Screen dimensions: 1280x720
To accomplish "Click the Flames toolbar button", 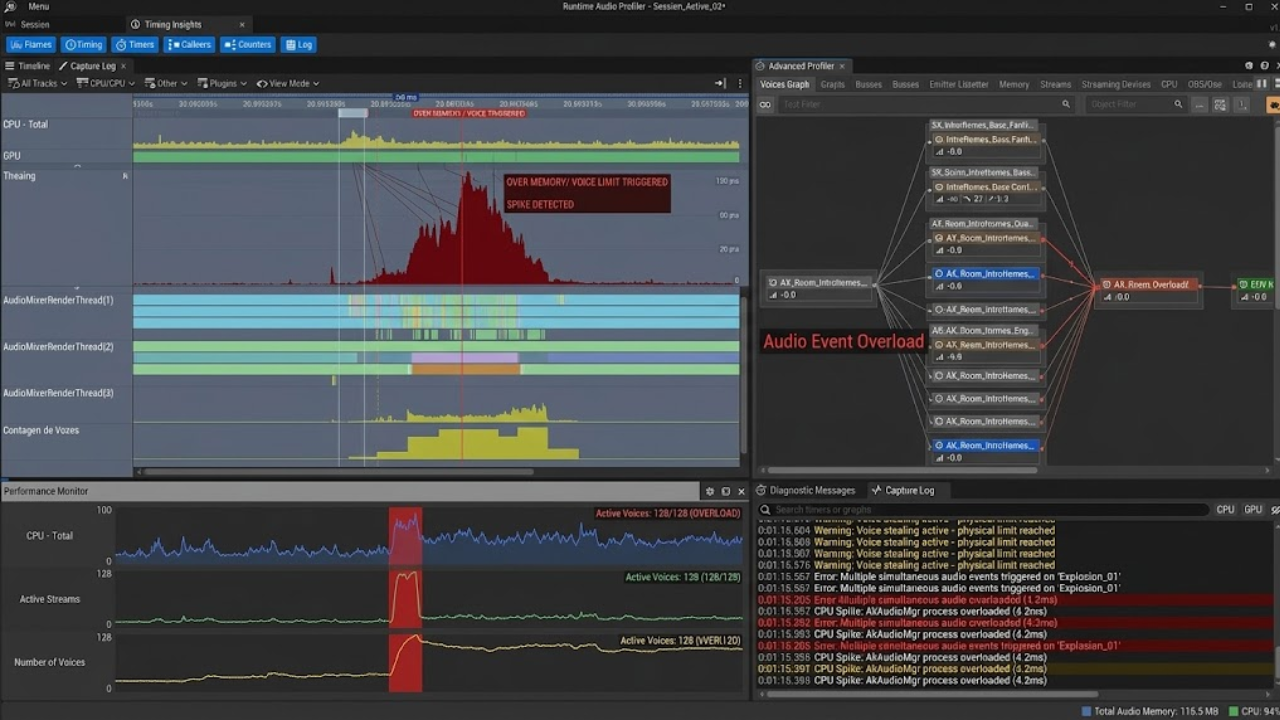I will coord(31,44).
